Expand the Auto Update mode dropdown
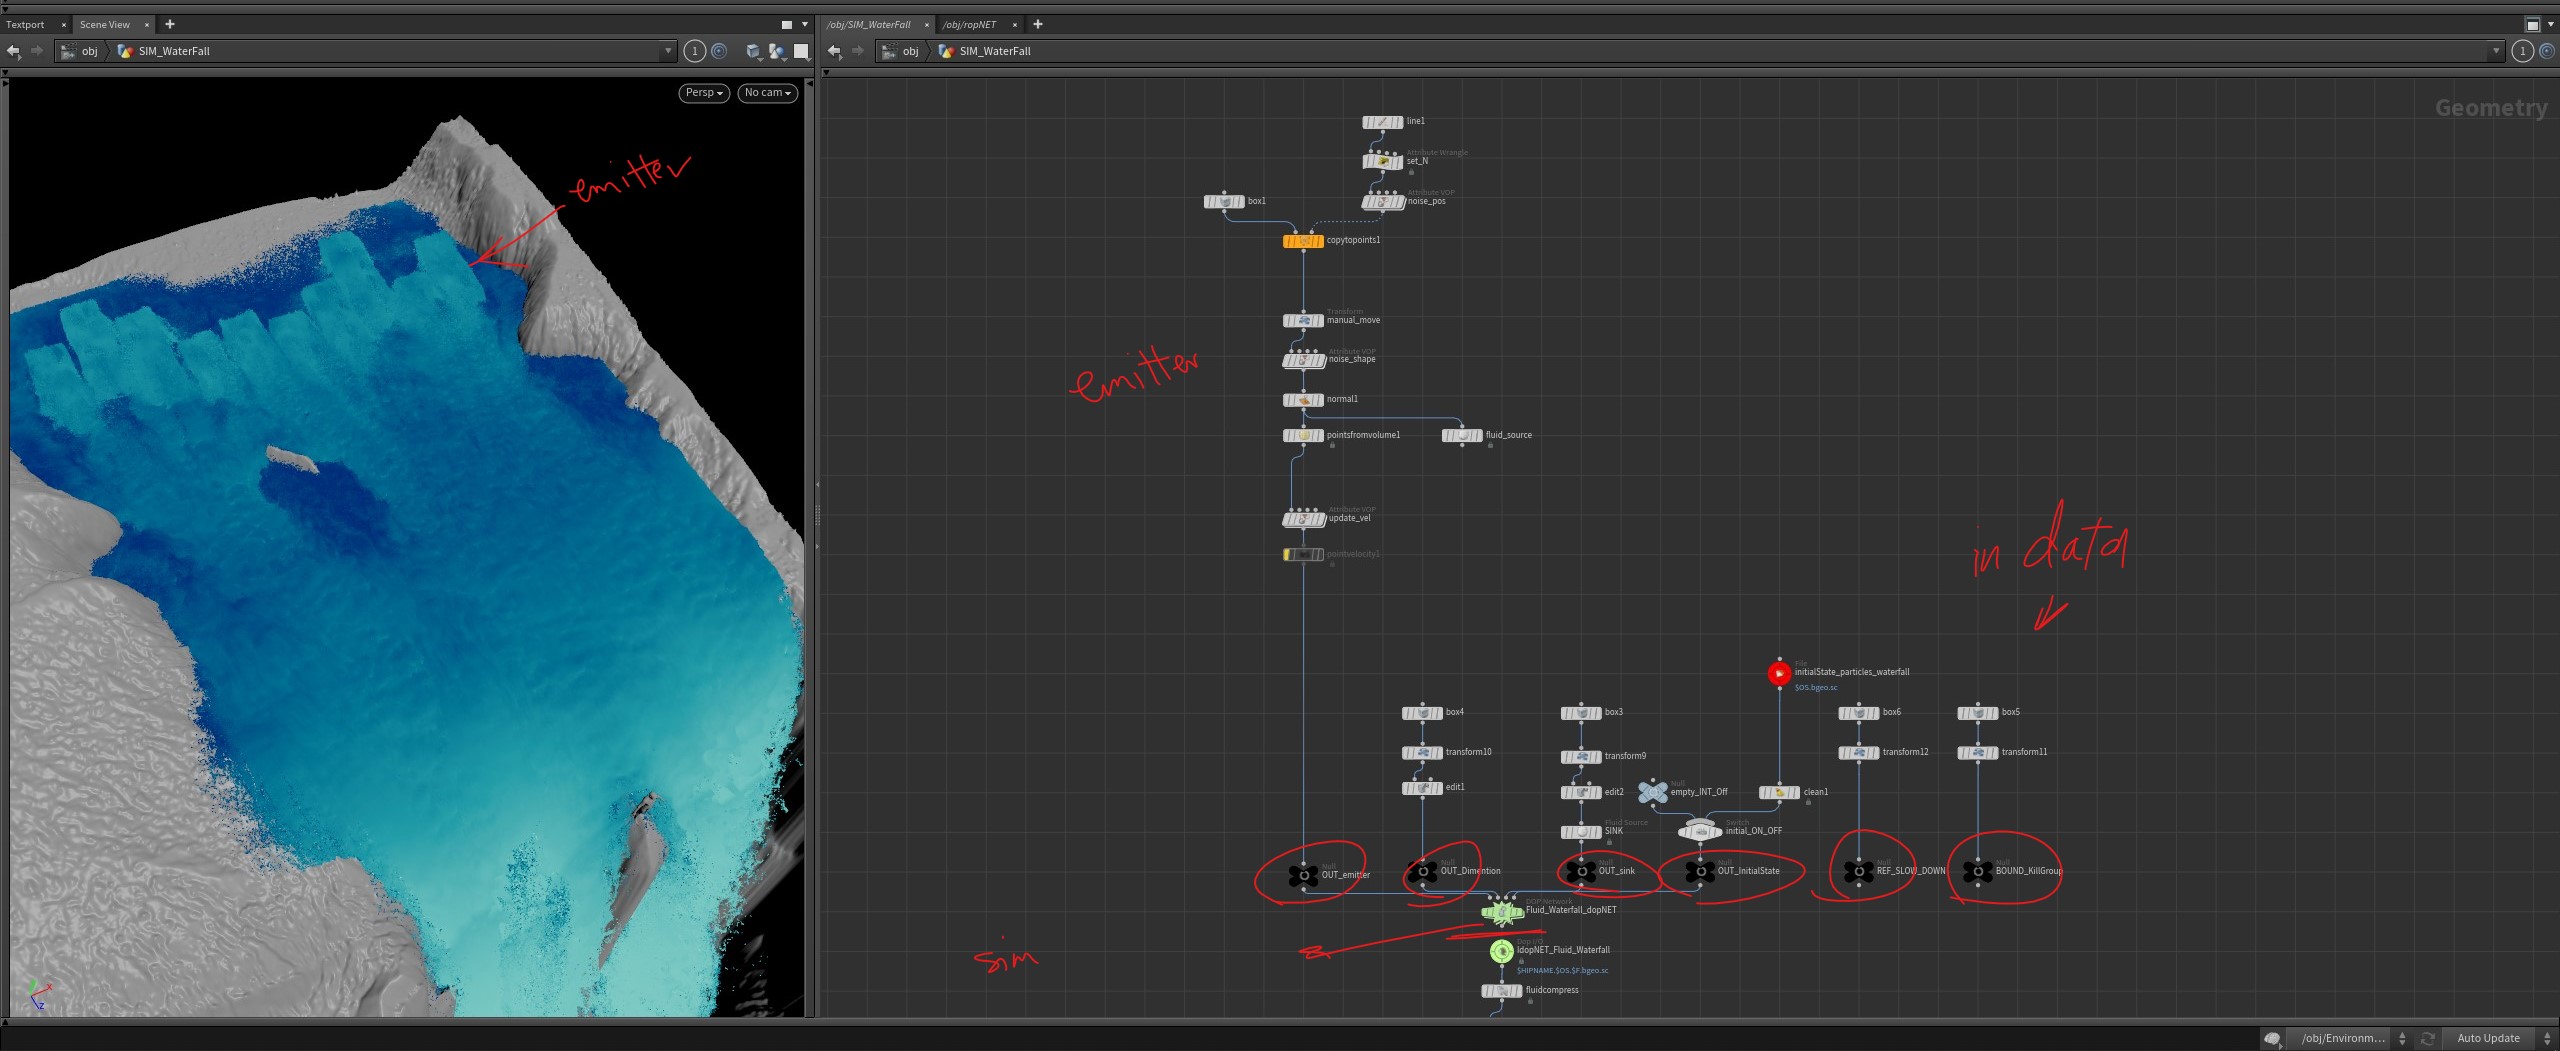The width and height of the screenshot is (2560, 1051). pyautogui.click(x=2496, y=1039)
